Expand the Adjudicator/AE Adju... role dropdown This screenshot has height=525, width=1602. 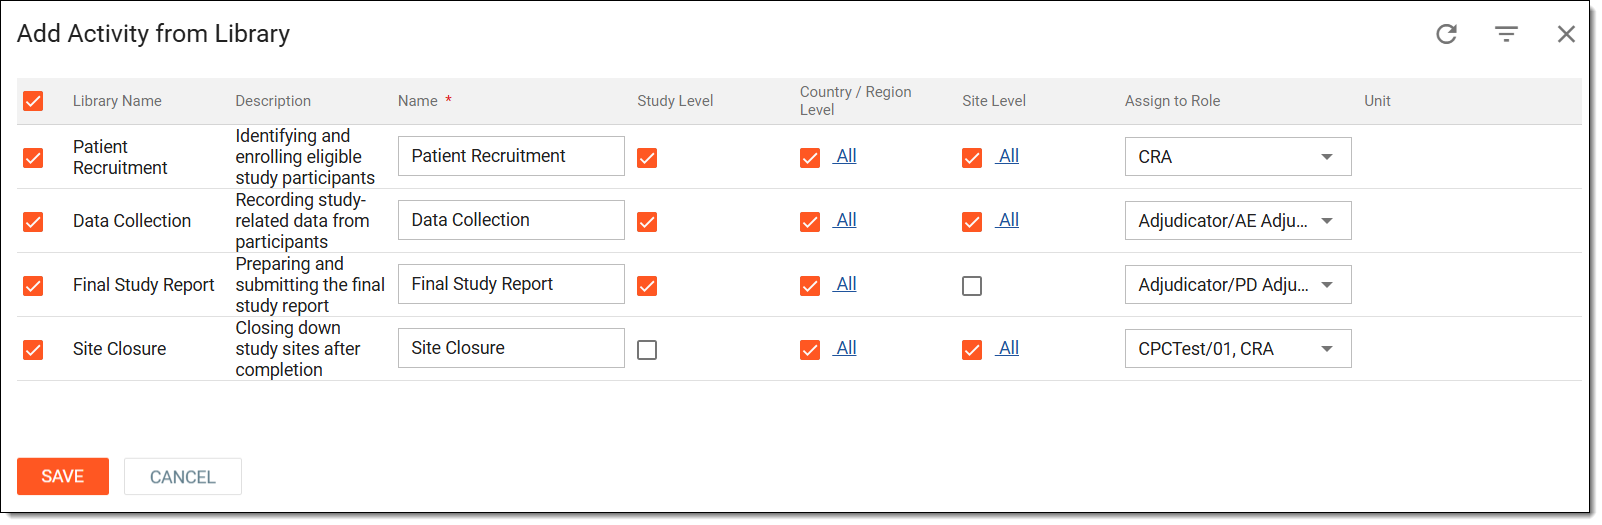tap(1238, 221)
